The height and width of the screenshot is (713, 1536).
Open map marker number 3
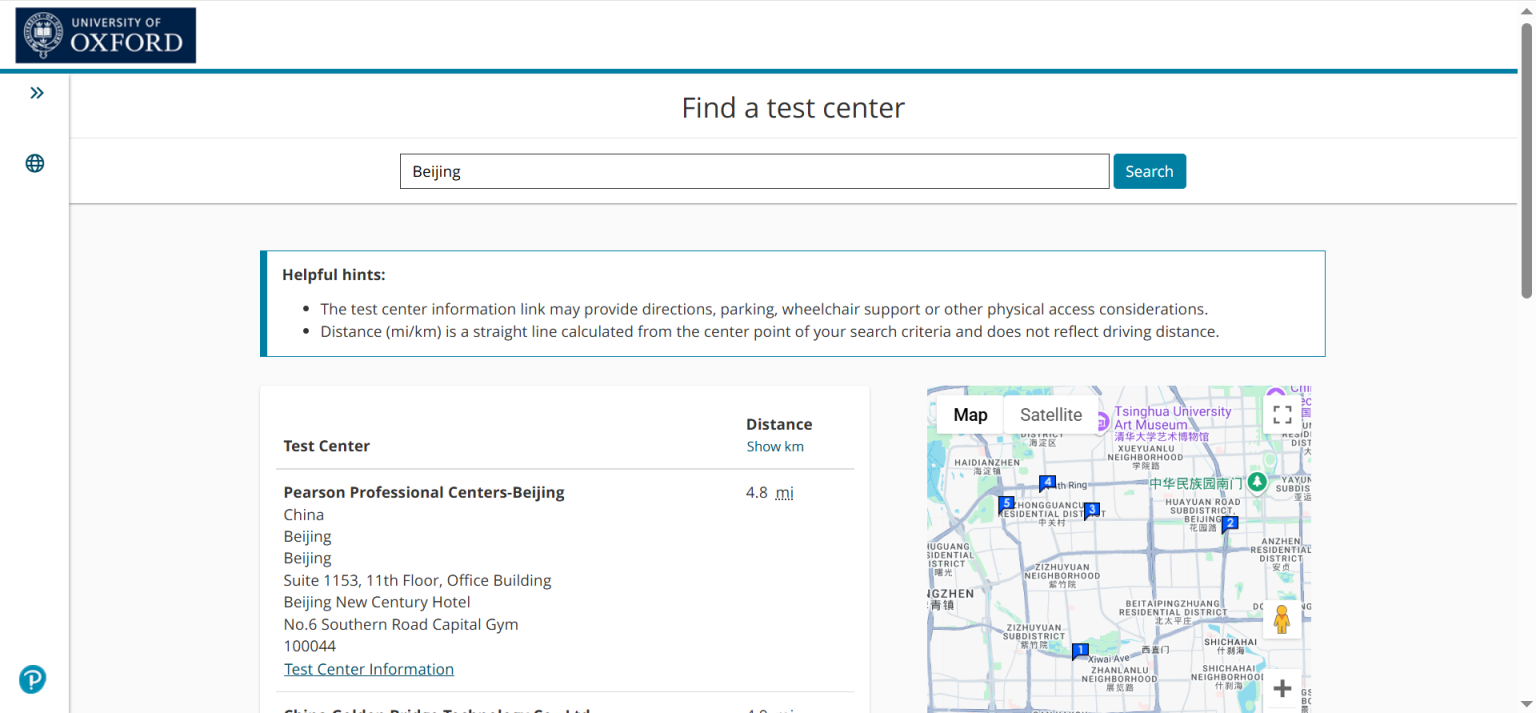(x=1091, y=510)
